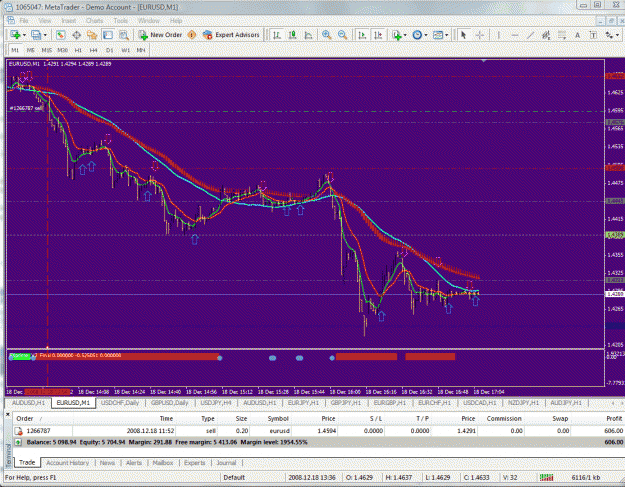
Task: Toggle the Navigator folder icon
Action: tap(92, 35)
